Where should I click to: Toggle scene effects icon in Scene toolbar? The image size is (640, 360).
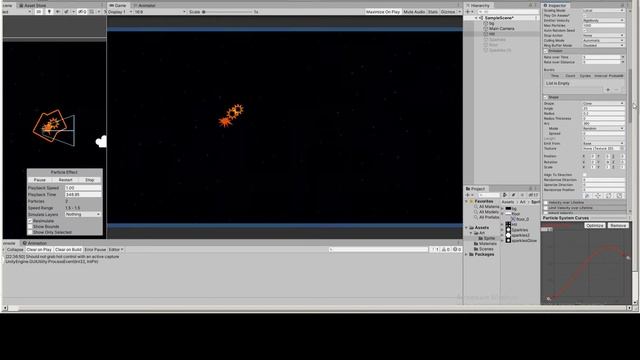tap(66, 12)
